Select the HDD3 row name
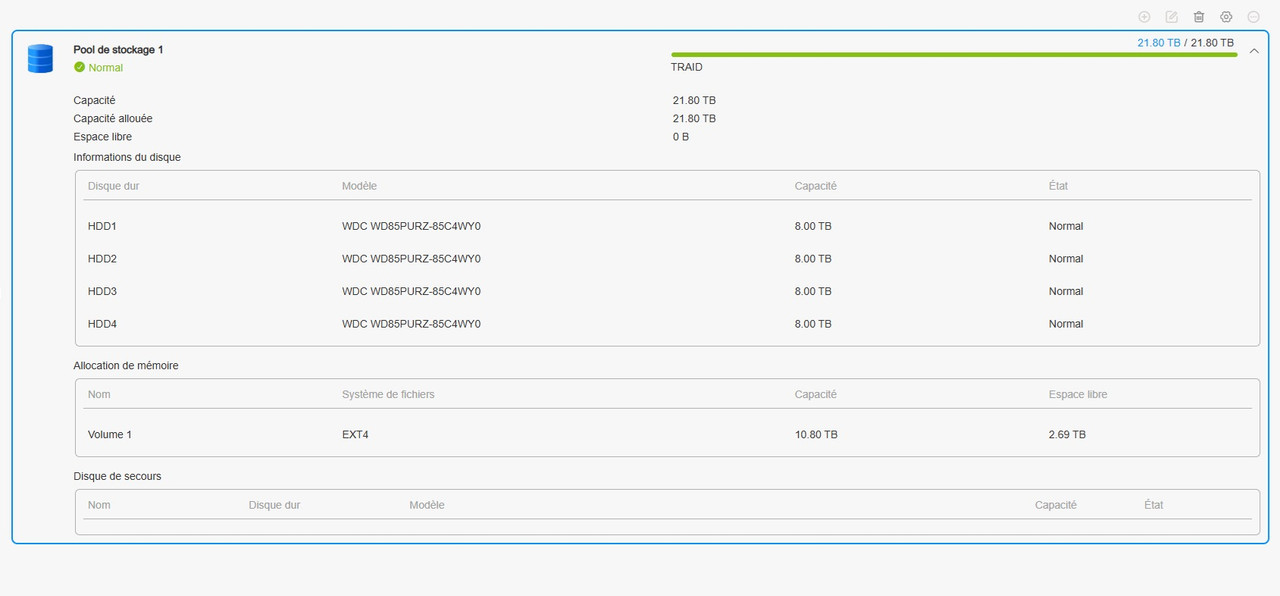Screen dimensions: 1280x596 pyautogui.click(x=103, y=292)
